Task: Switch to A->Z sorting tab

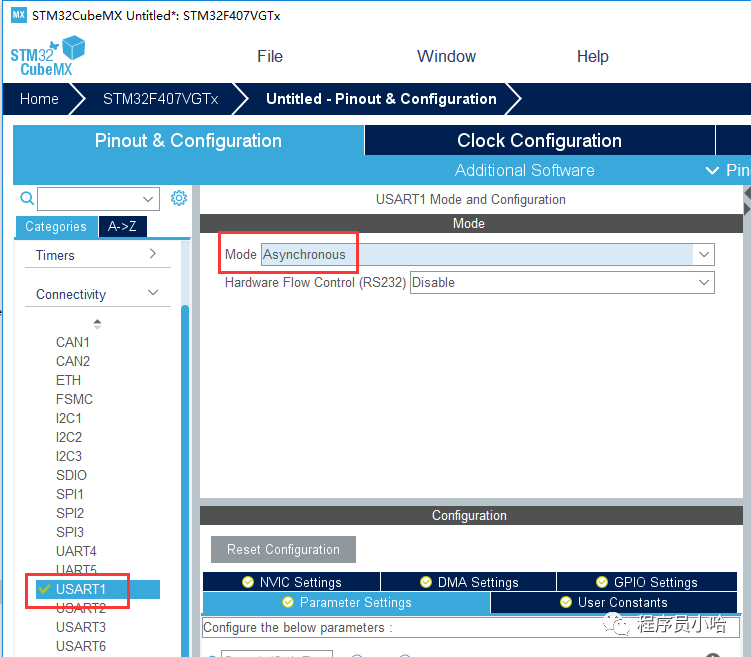Action: point(122,227)
